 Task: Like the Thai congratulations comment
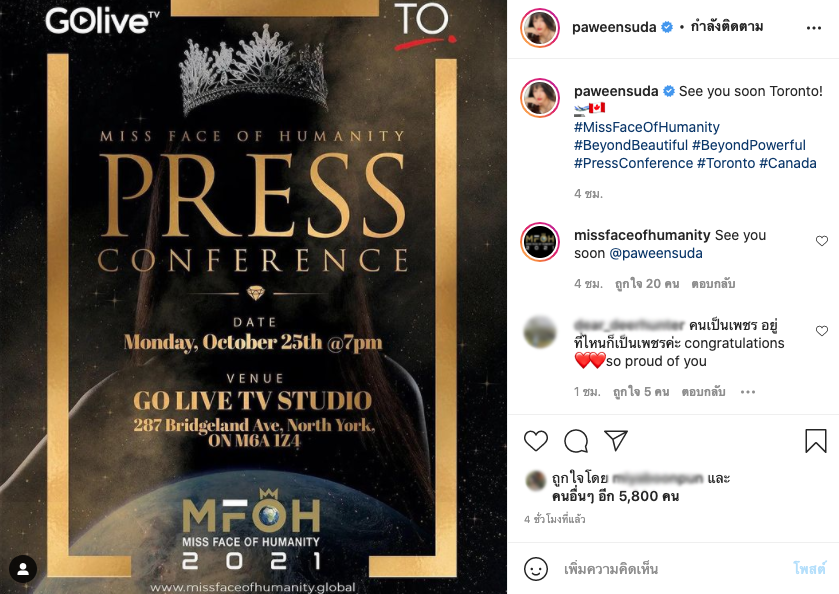[x=822, y=331]
